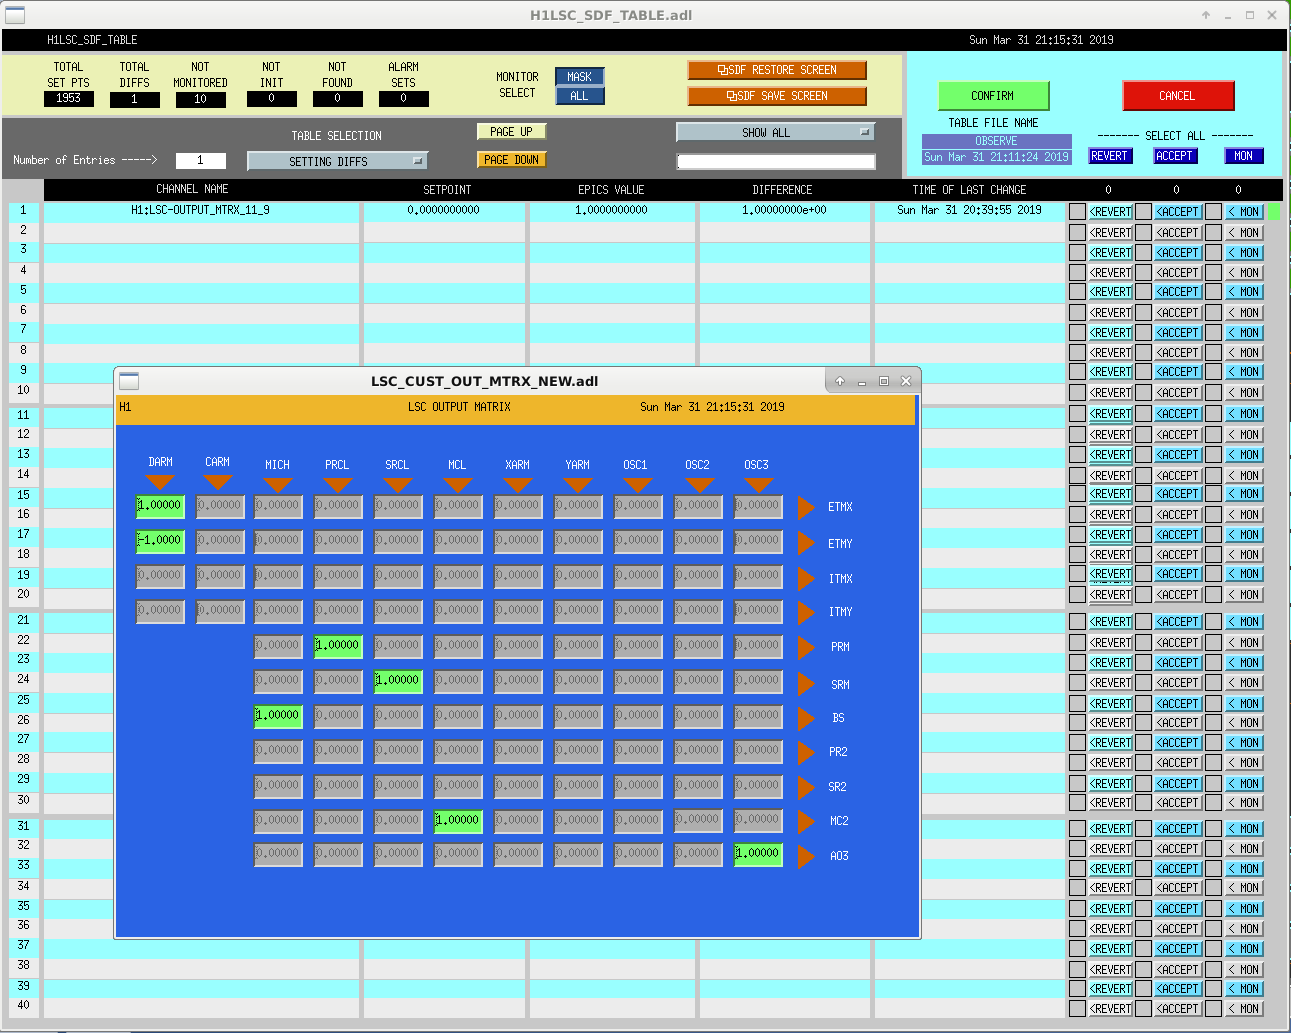Roll up the H1LSC_SDF_TABLE window with the arrow button

point(1206,15)
